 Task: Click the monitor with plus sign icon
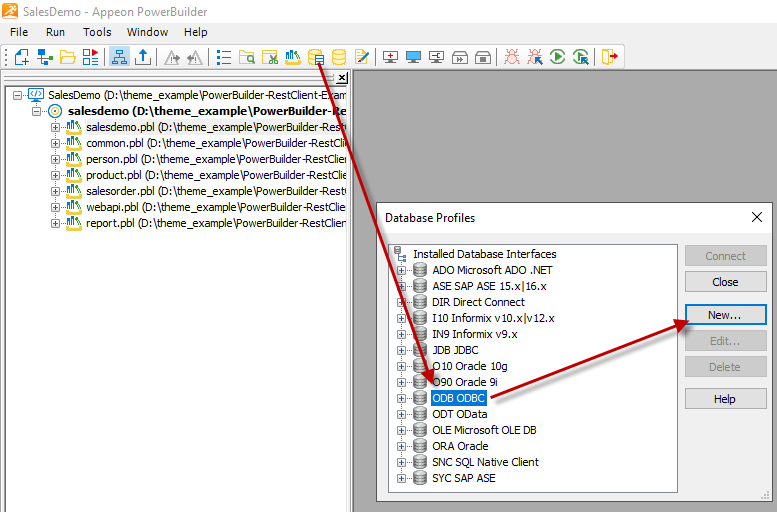[390, 57]
